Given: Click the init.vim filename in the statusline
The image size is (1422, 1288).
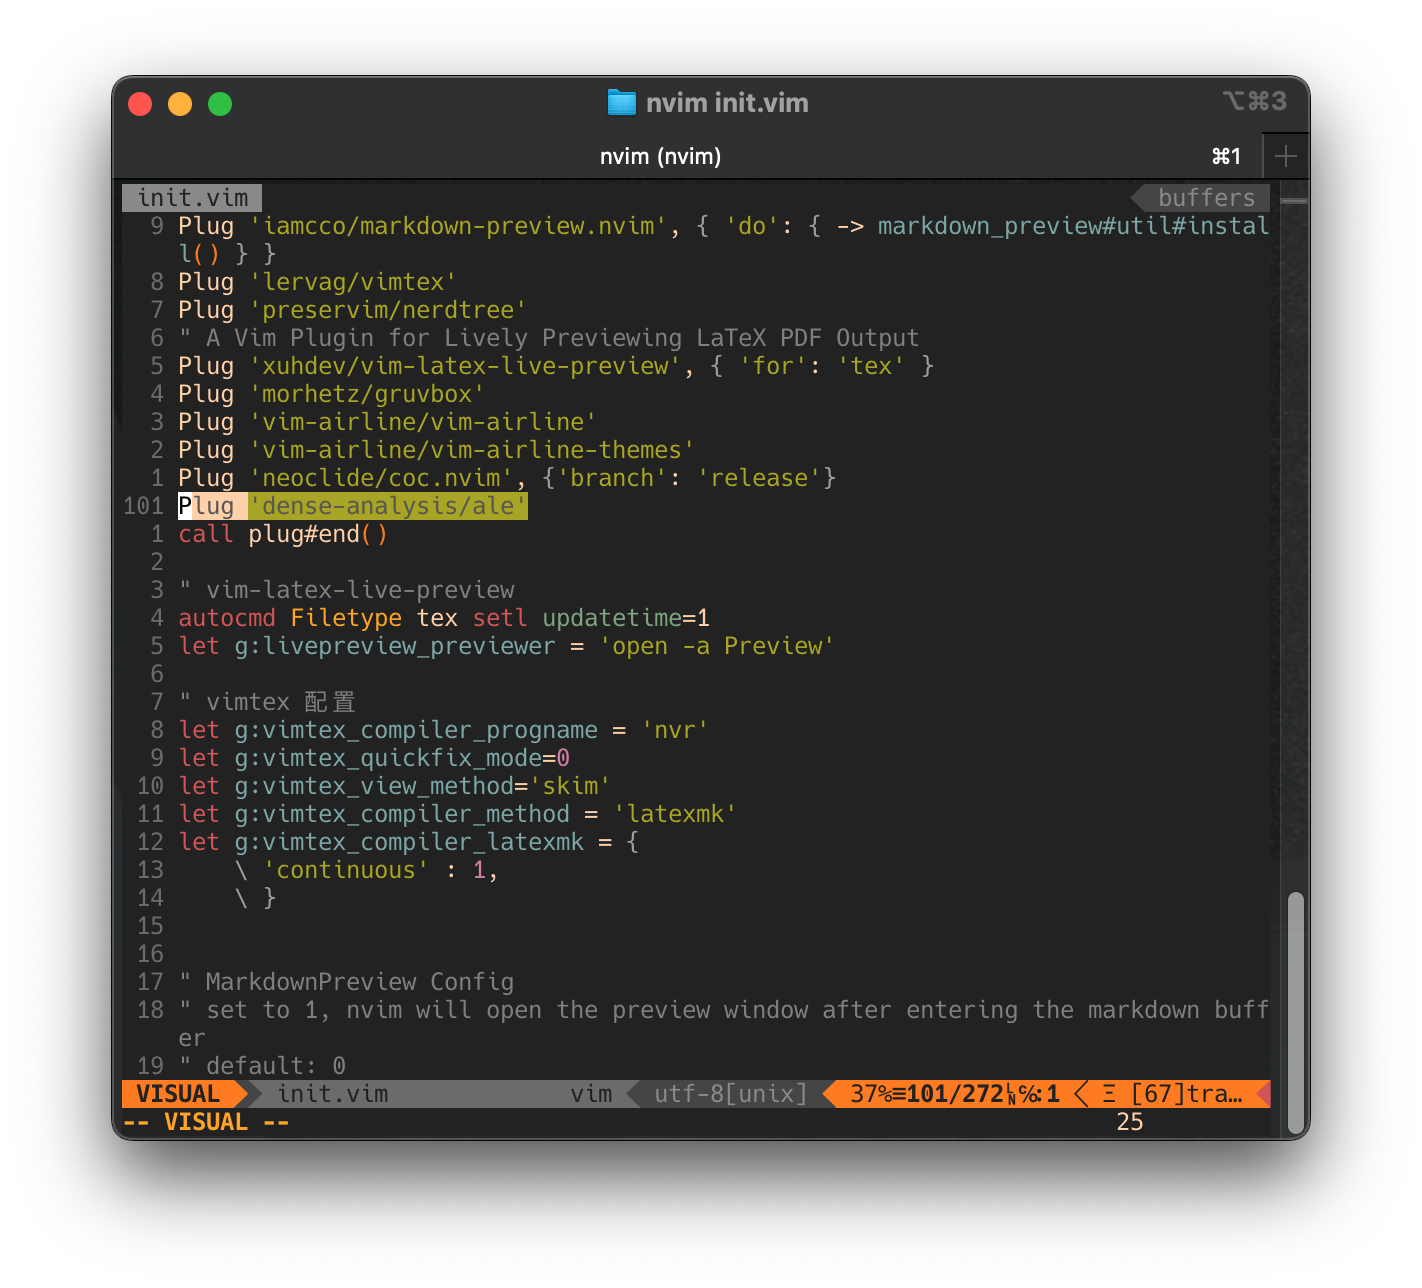Looking at the screenshot, I should [333, 1094].
